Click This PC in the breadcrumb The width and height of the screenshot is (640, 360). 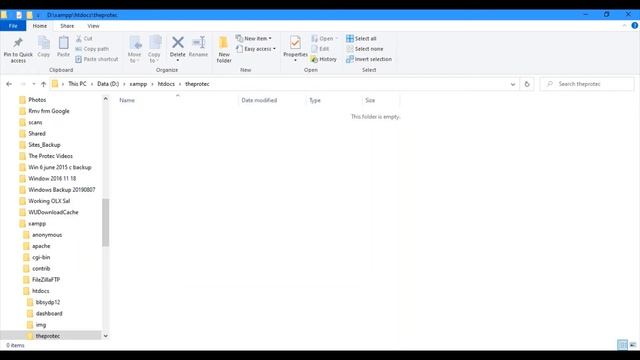(x=77, y=84)
